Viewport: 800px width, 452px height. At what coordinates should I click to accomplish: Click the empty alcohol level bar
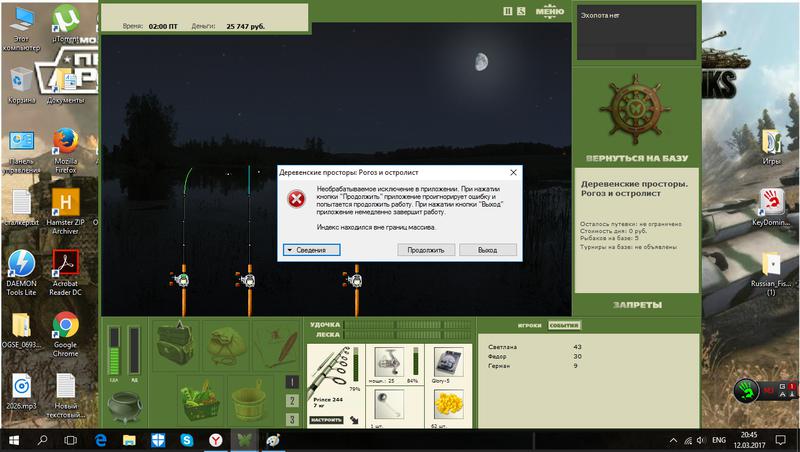pos(134,351)
